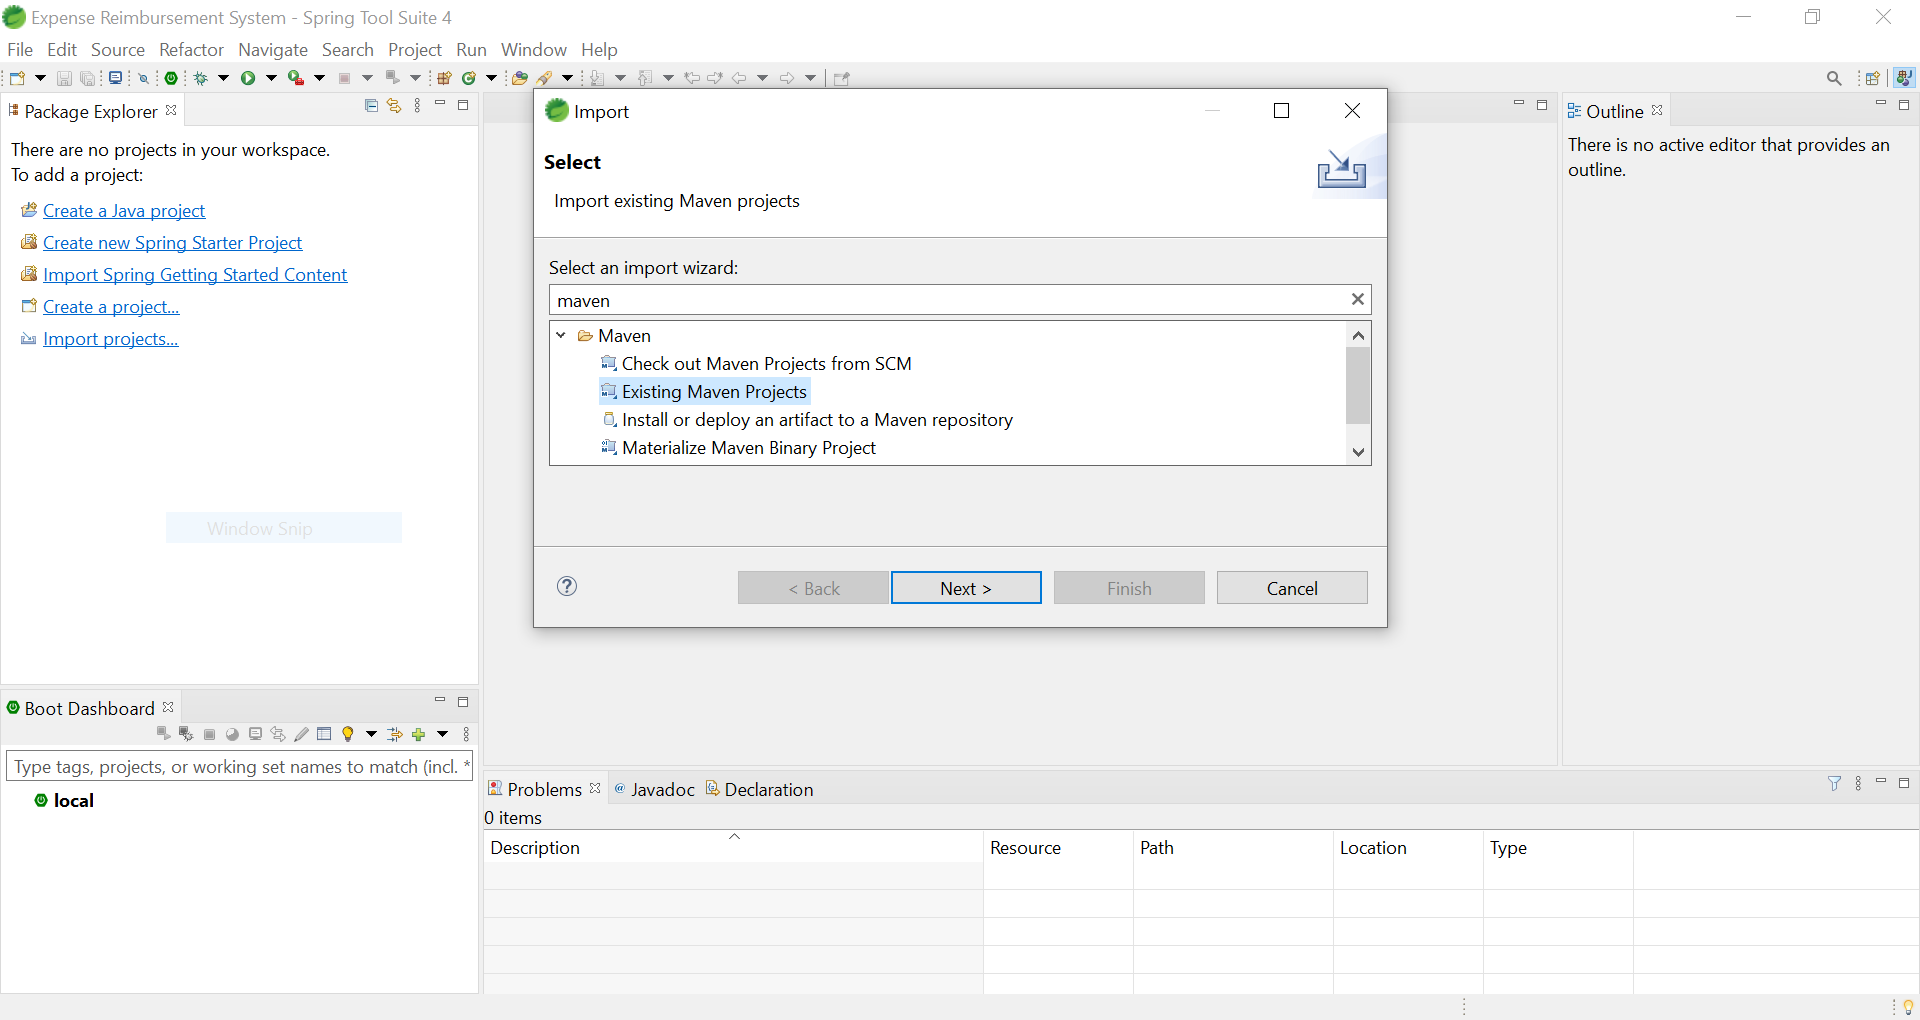Click the Save toolbar icon
This screenshot has height=1020, width=1920.
64,78
